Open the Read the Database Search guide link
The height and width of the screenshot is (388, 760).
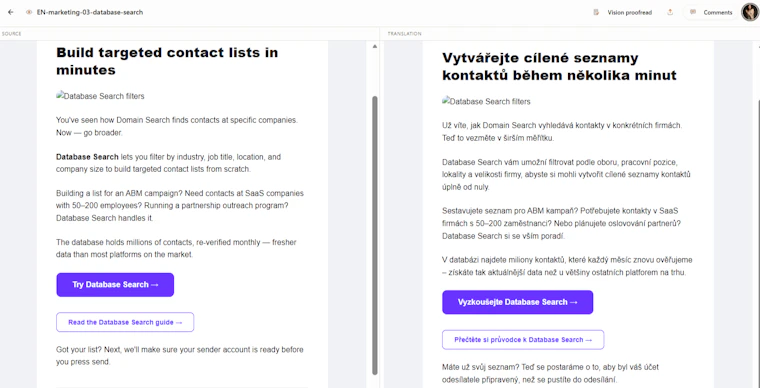pyautogui.click(x=125, y=322)
